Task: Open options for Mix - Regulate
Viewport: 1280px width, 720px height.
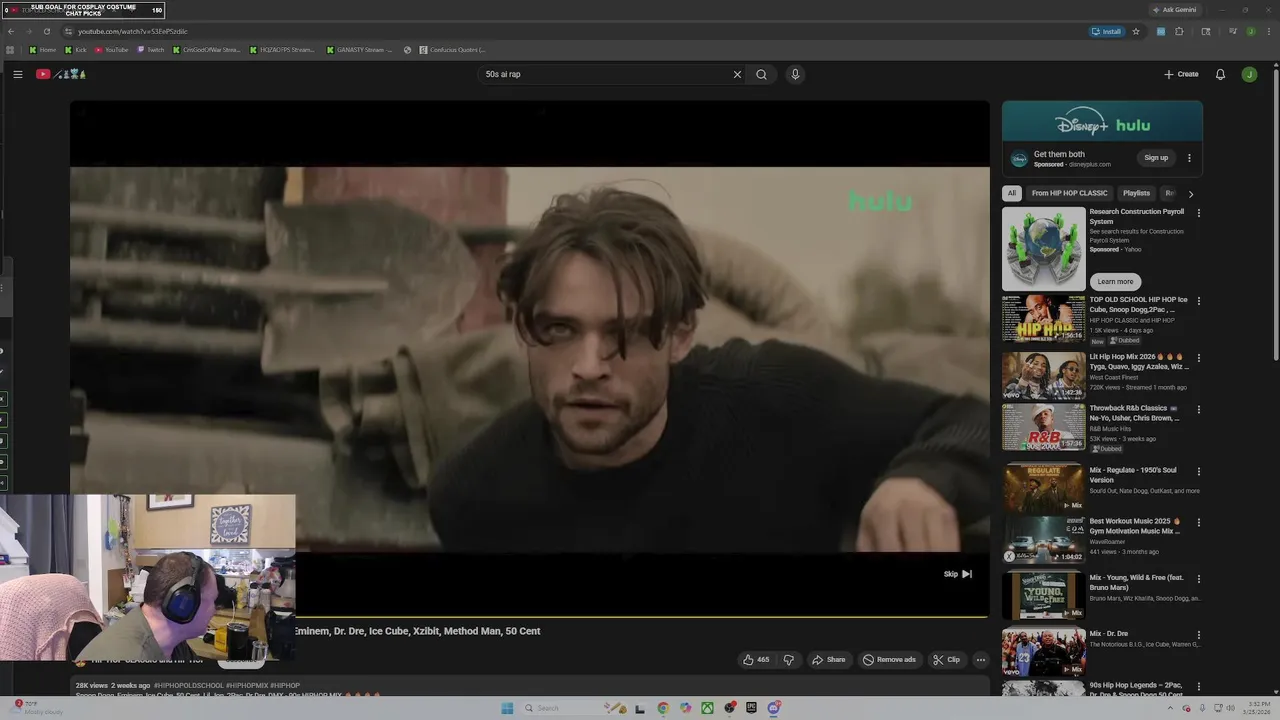Action: tap(1199, 471)
